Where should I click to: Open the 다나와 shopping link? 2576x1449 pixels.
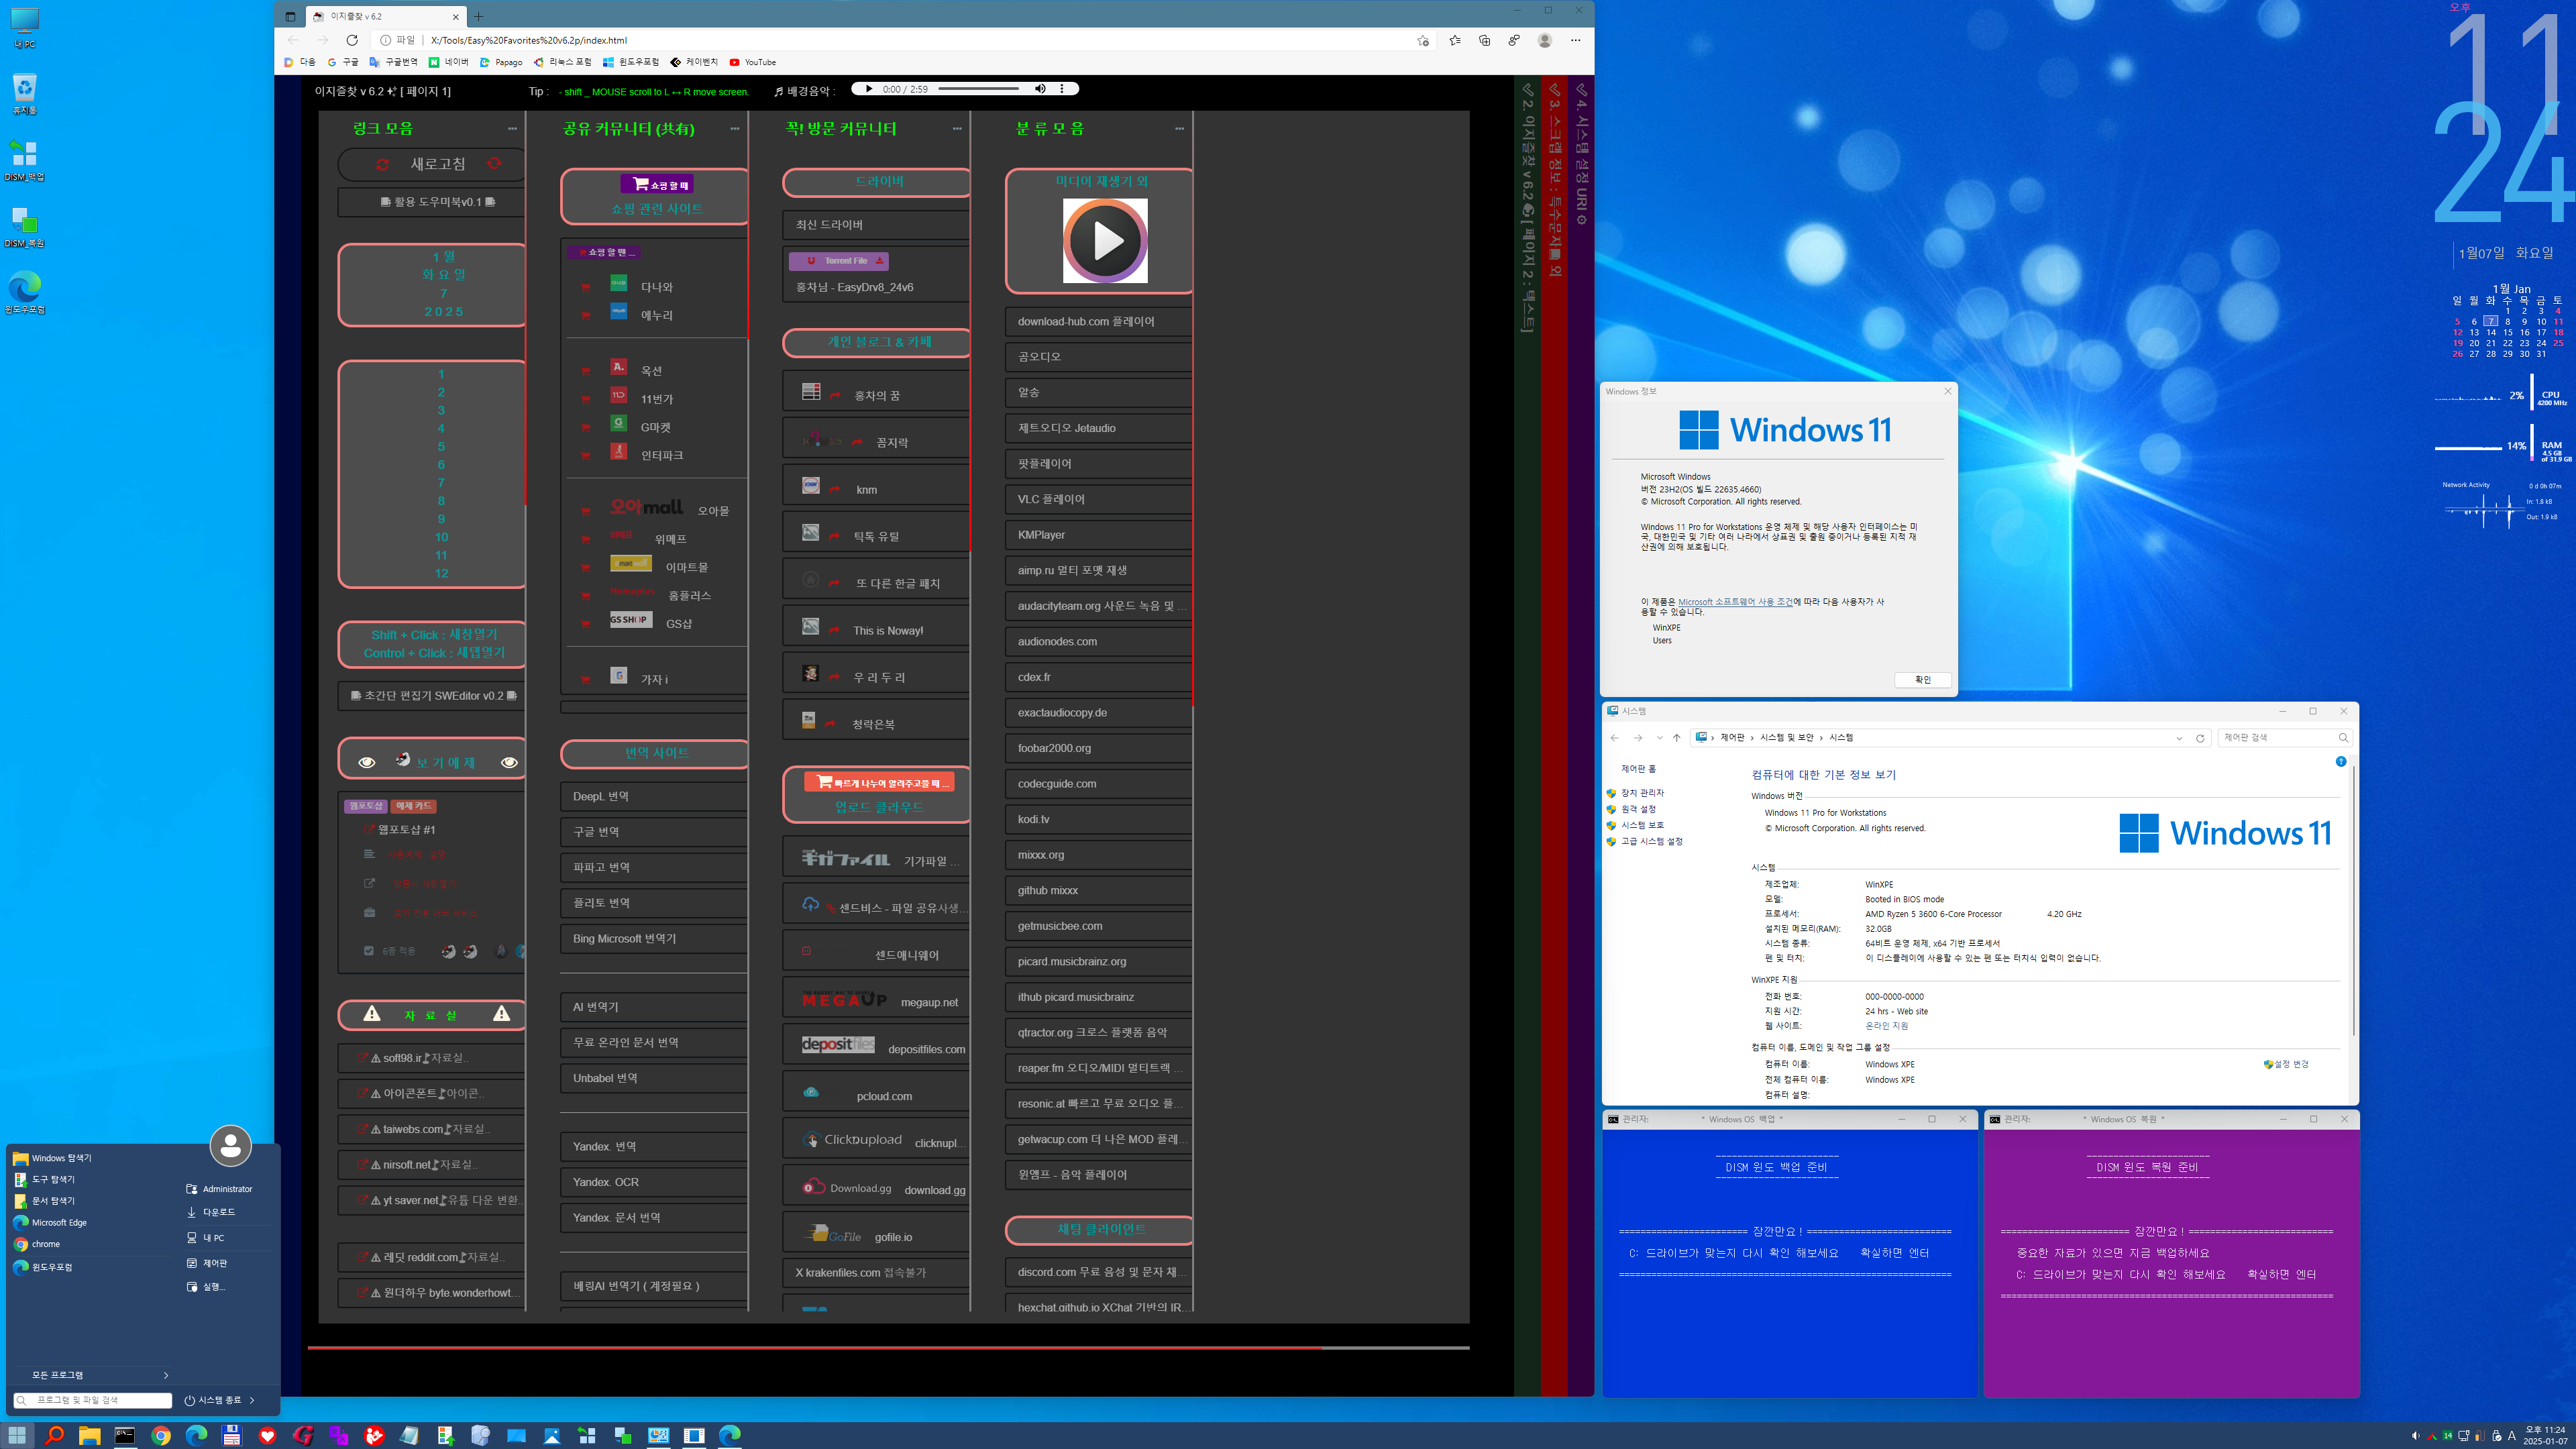[x=656, y=287]
